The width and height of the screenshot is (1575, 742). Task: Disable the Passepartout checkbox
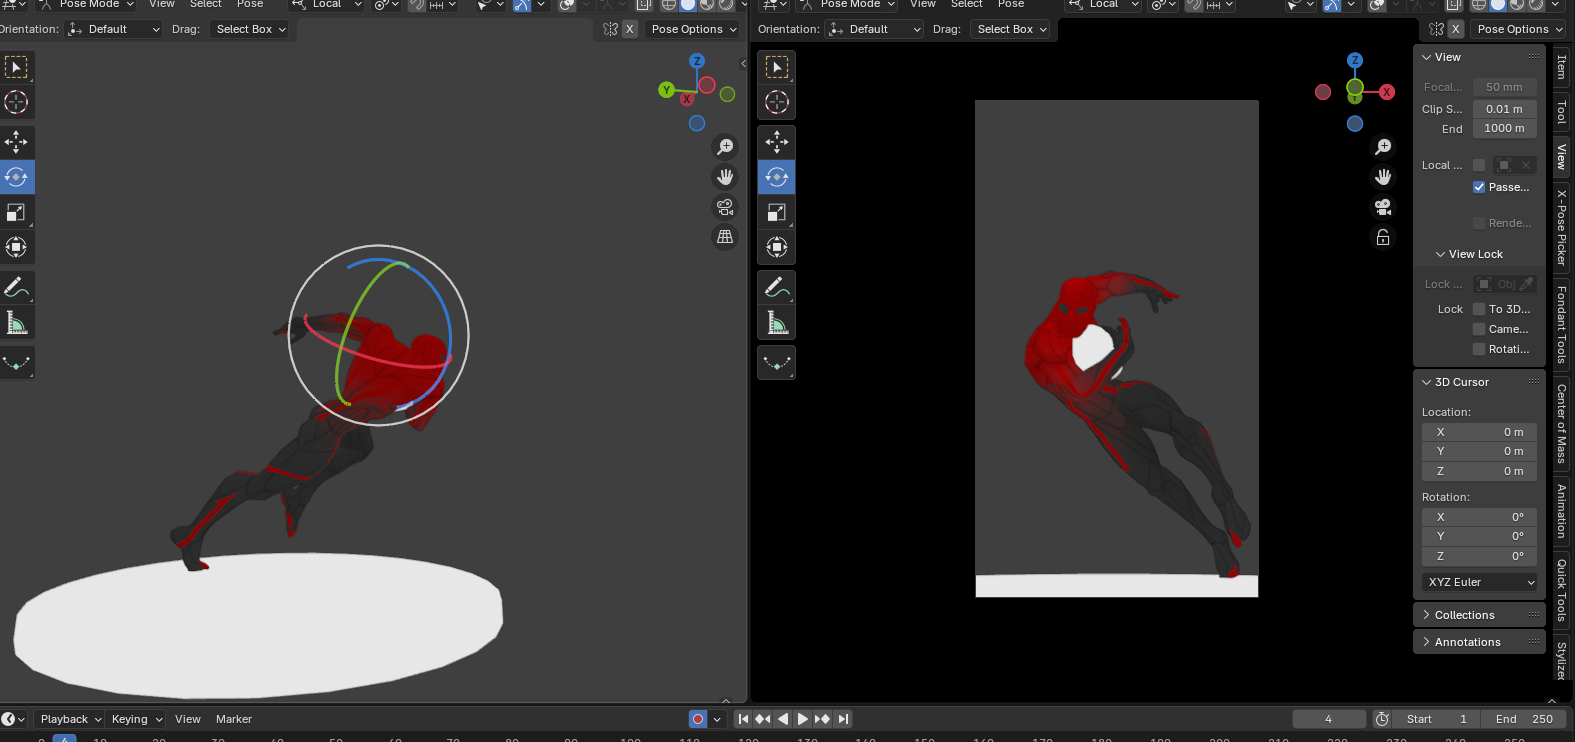tap(1479, 187)
